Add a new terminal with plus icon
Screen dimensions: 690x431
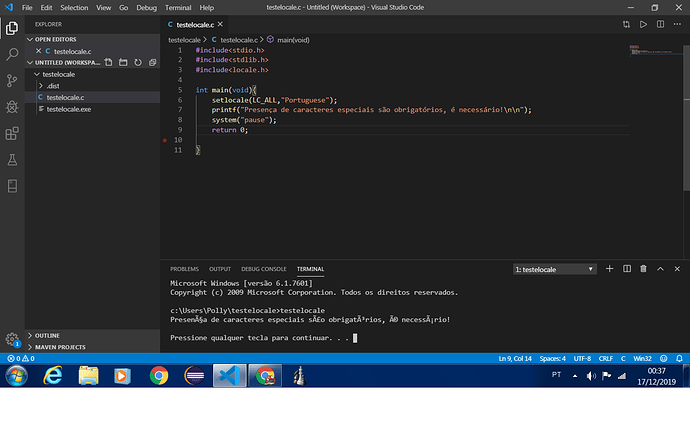point(609,269)
